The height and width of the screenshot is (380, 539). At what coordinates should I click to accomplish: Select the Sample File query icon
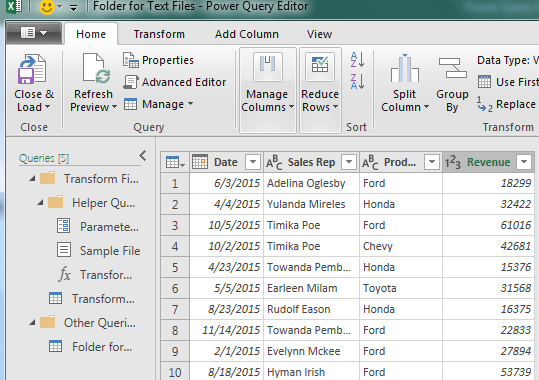tap(64, 250)
